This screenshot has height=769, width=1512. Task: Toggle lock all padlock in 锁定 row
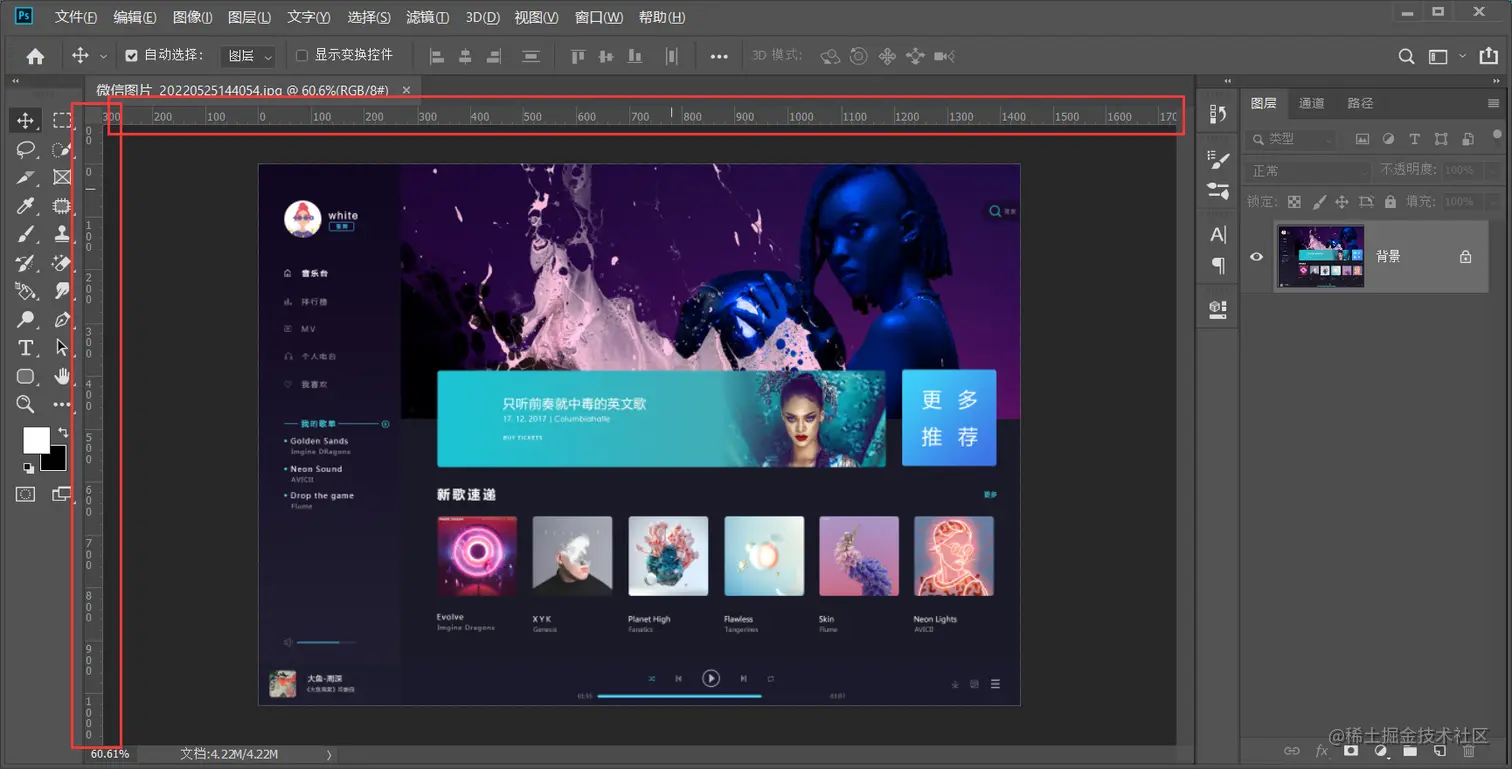tap(1390, 202)
